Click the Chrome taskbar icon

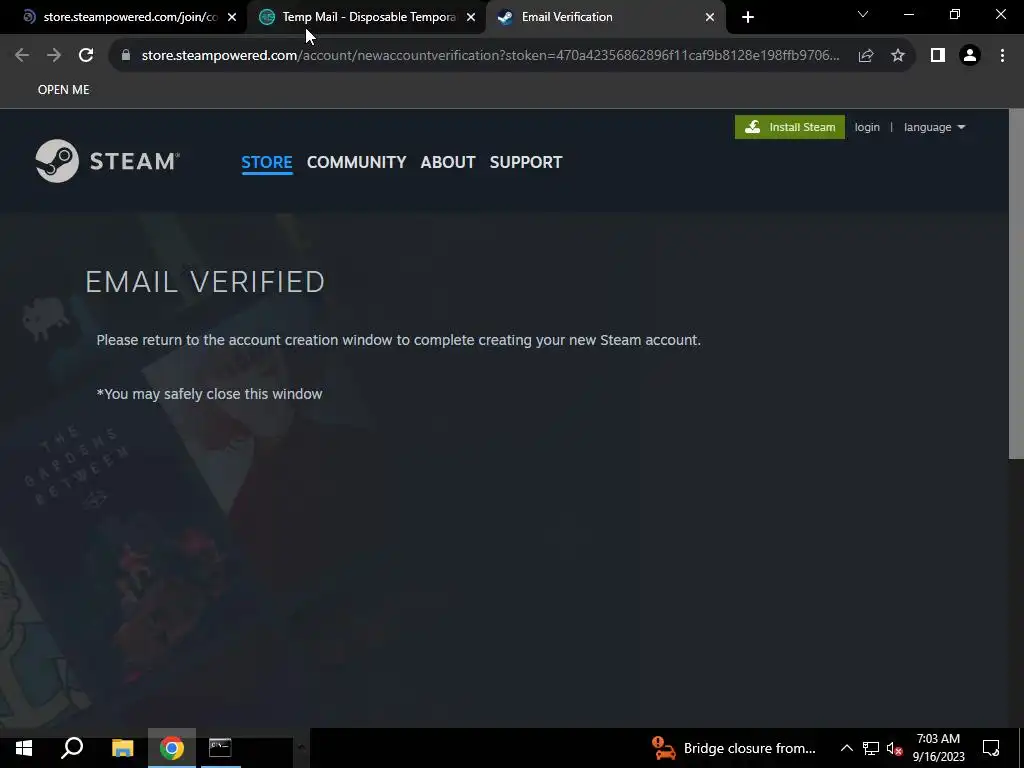tap(172, 748)
